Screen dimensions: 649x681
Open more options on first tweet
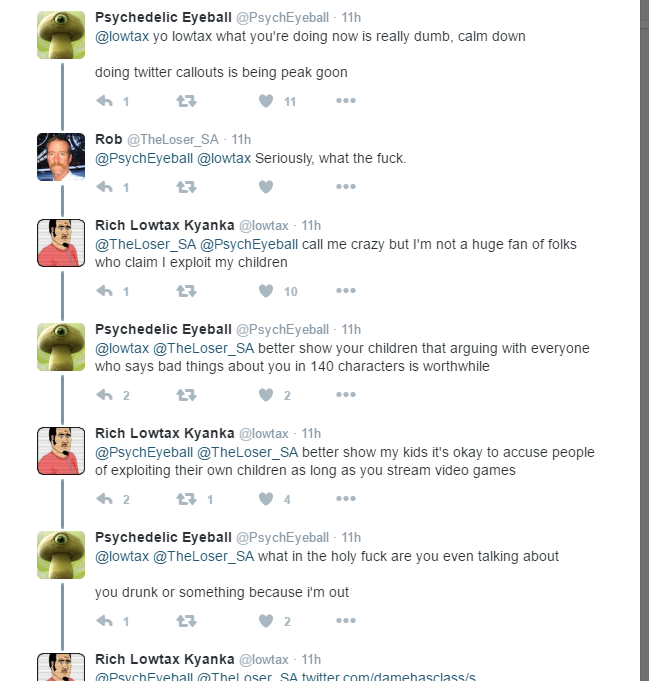(346, 101)
